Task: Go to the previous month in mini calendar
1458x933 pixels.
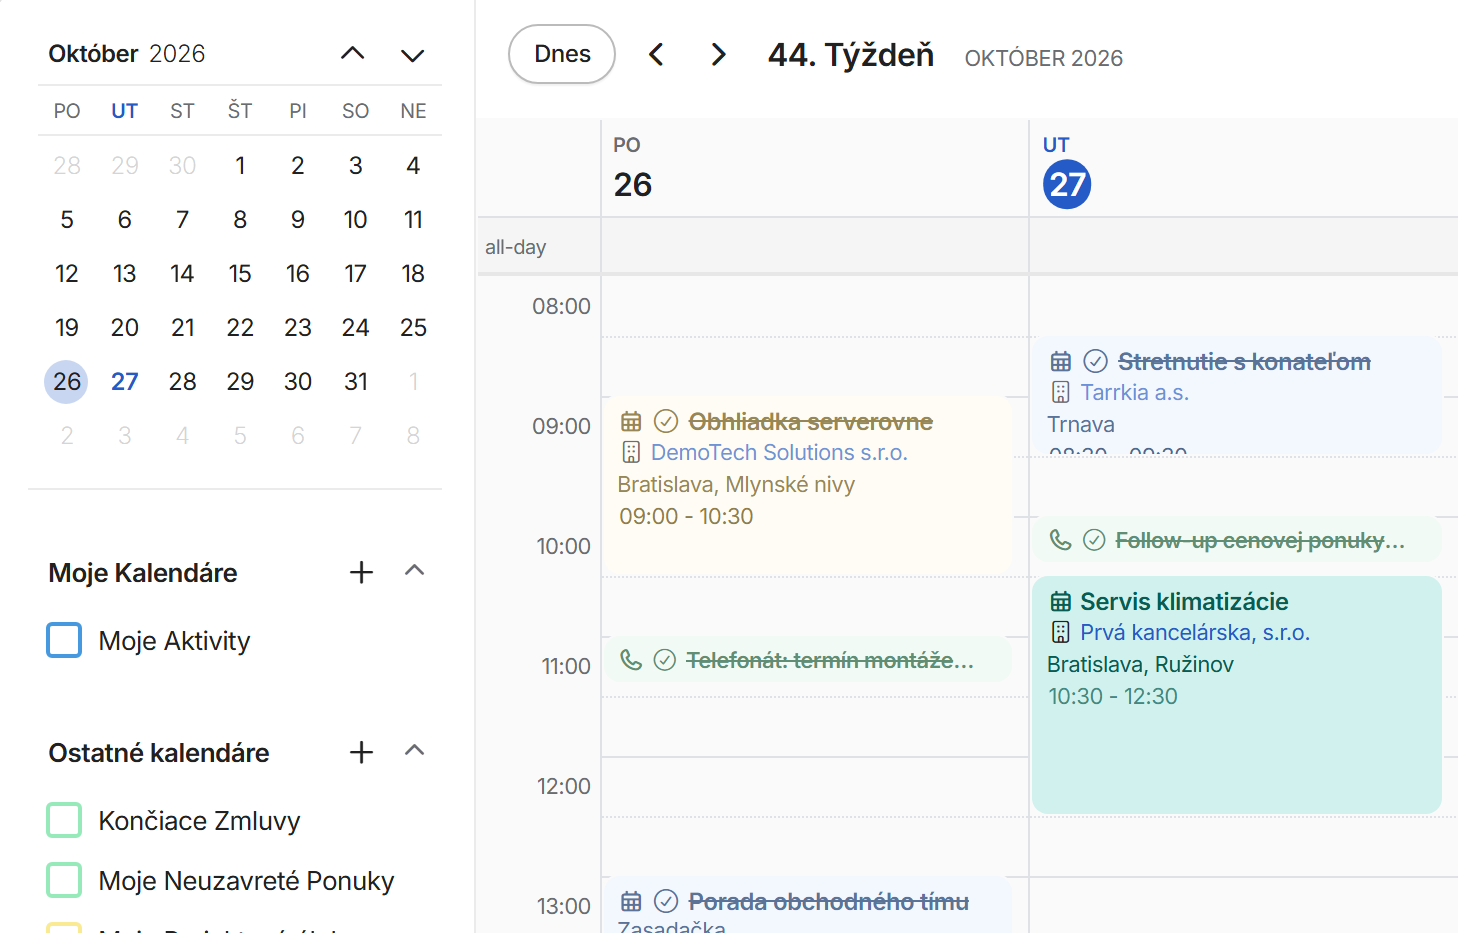Action: pyautogui.click(x=353, y=54)
